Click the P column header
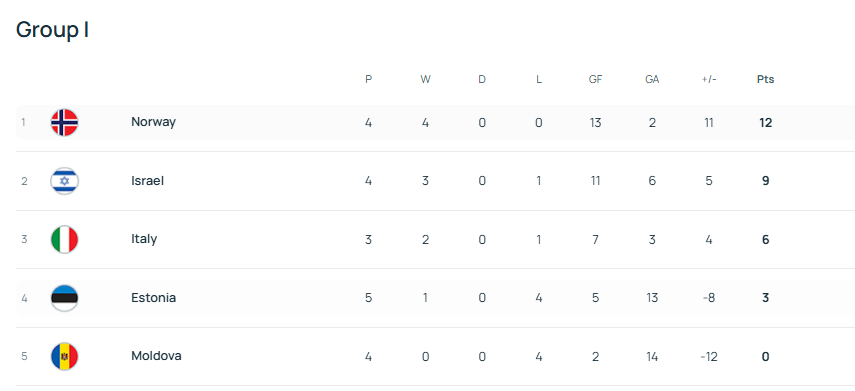The image size is (855, 391). click(x=369, y=80)
